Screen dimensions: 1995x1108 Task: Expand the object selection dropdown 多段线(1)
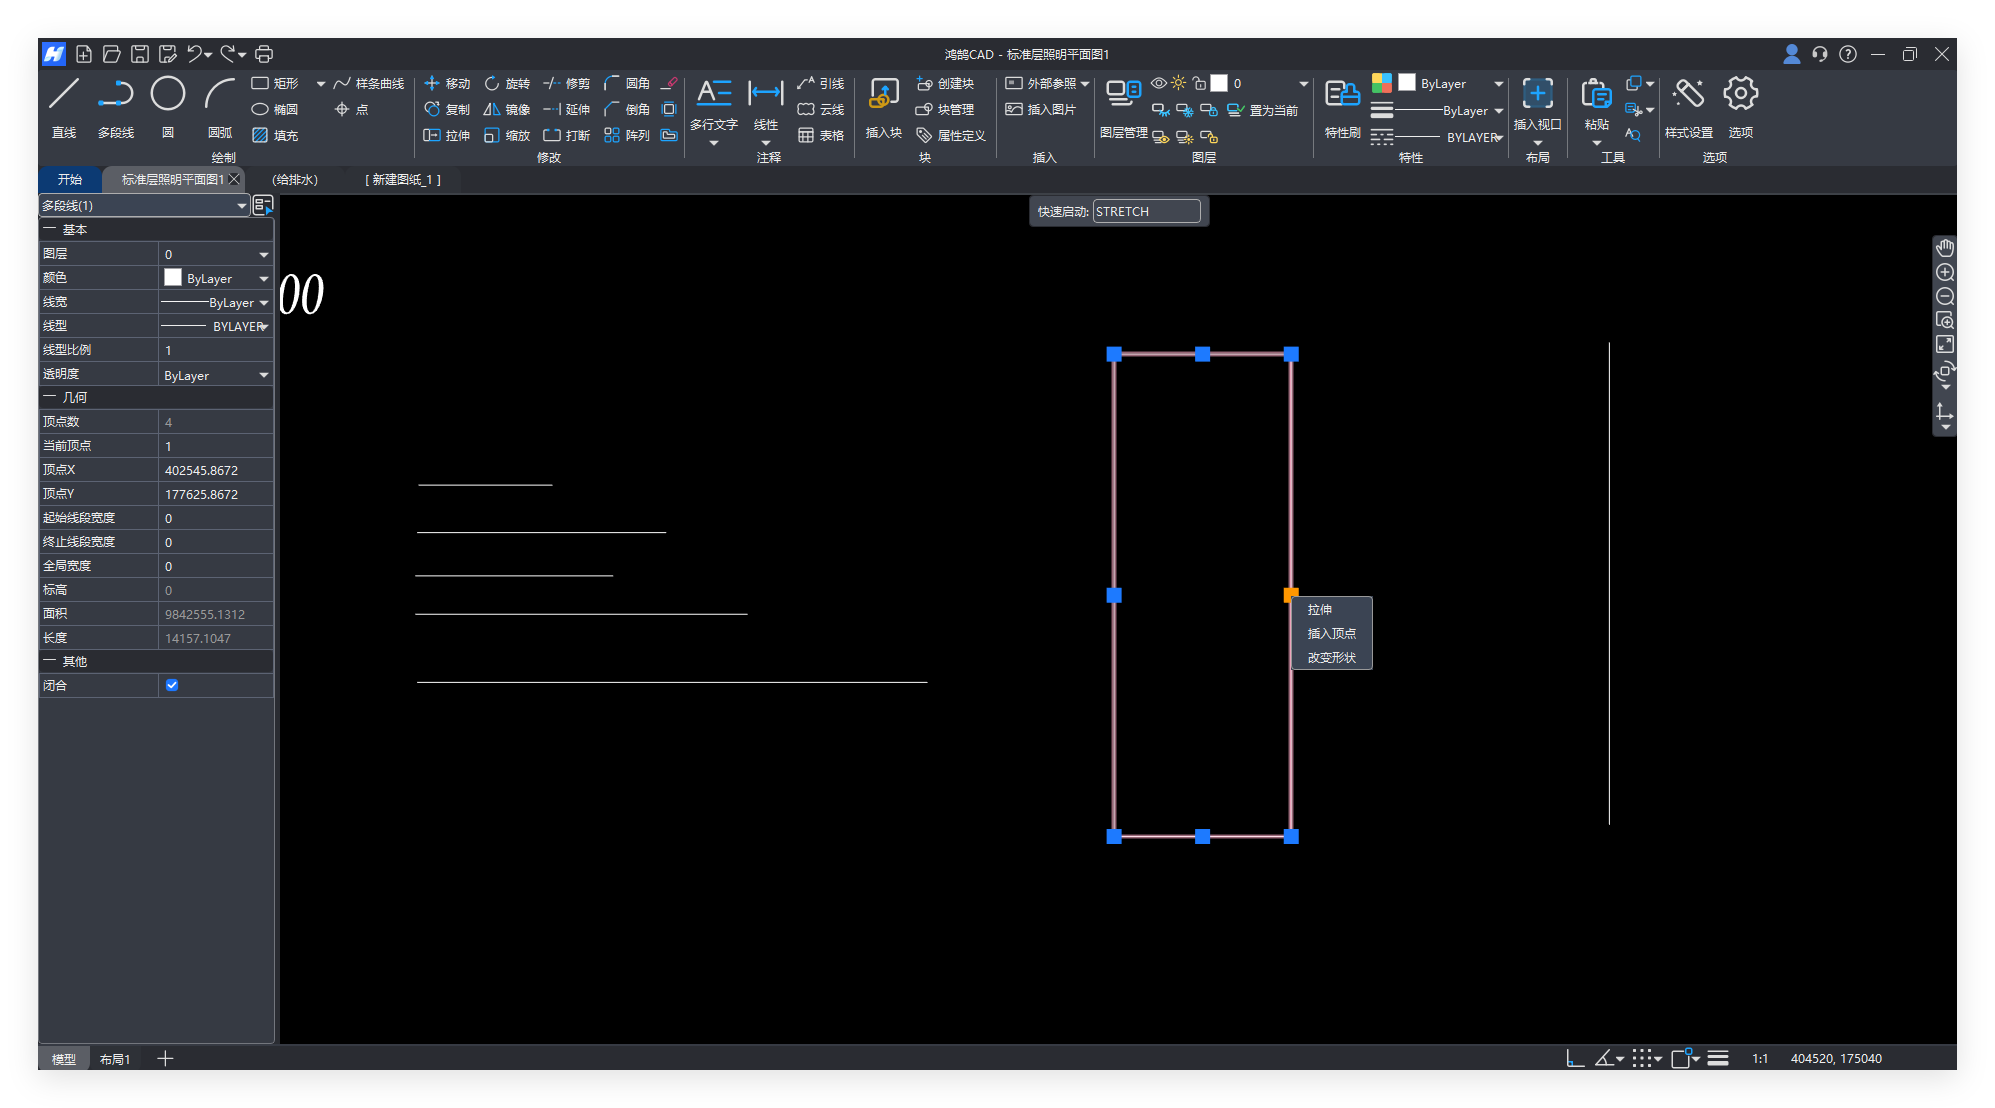point(241,205)
